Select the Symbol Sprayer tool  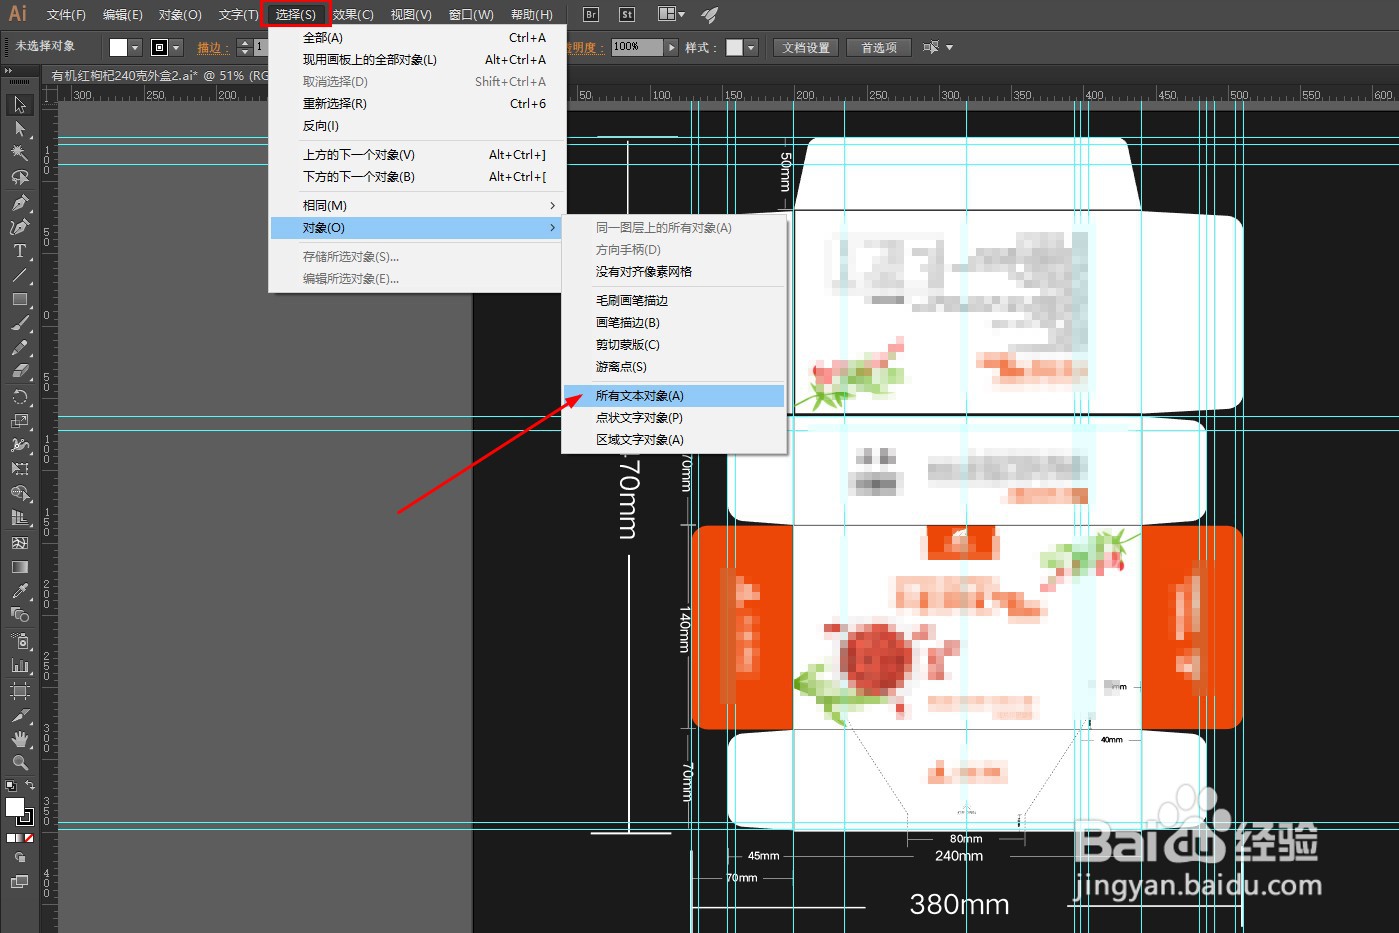tap(20, 641)
